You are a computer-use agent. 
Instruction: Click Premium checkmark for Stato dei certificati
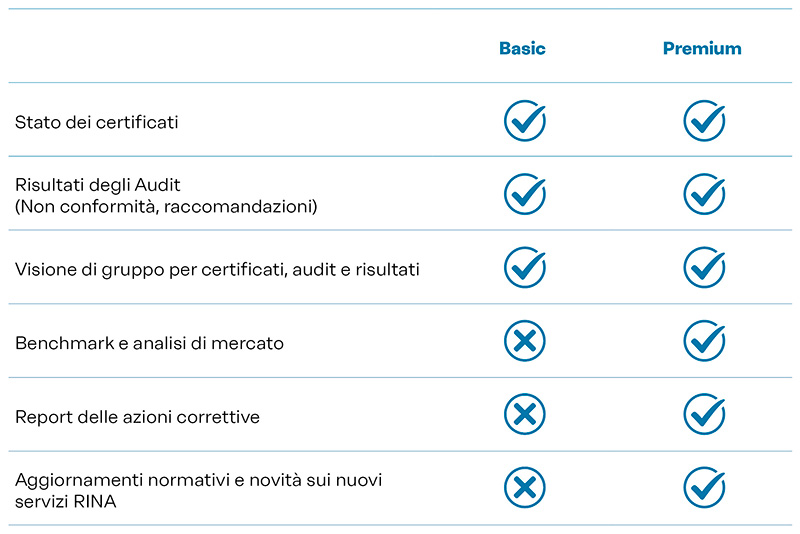(703, 121)
